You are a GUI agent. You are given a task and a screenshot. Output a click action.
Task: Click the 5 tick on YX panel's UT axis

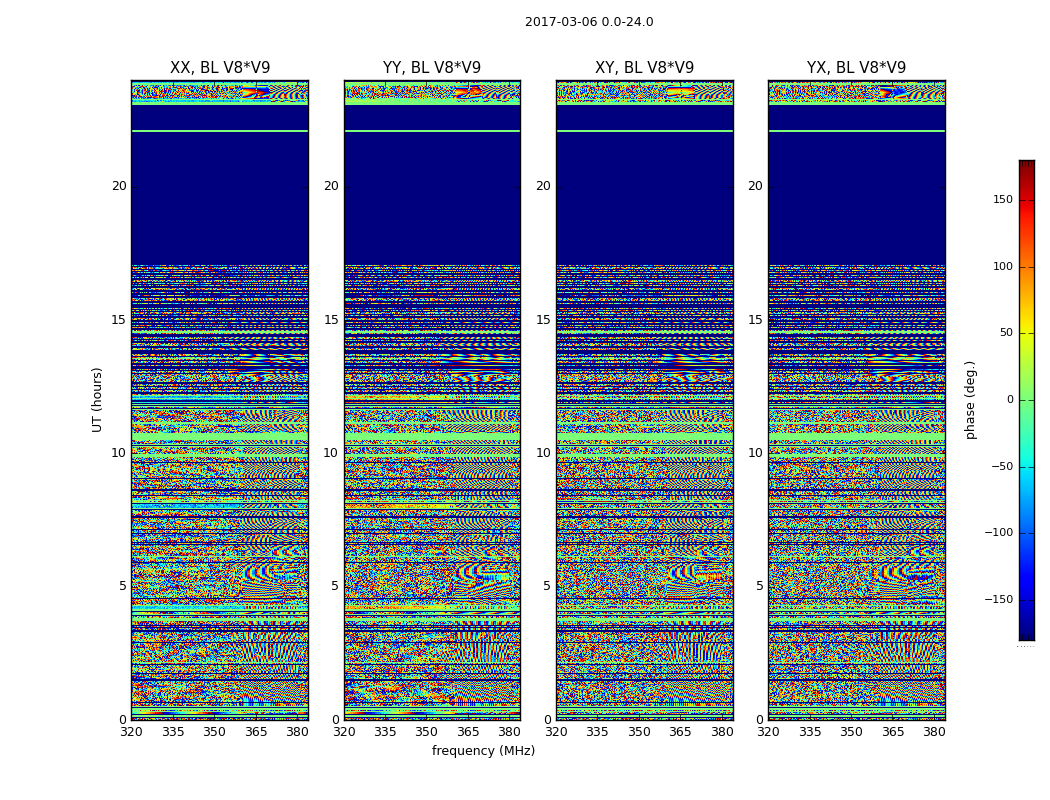[759, 586]
